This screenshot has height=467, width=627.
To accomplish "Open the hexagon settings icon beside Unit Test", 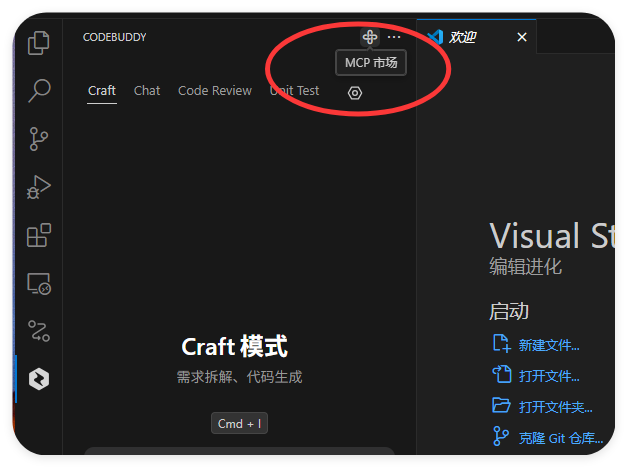I will pyautogui.click(x=355, y=93).
